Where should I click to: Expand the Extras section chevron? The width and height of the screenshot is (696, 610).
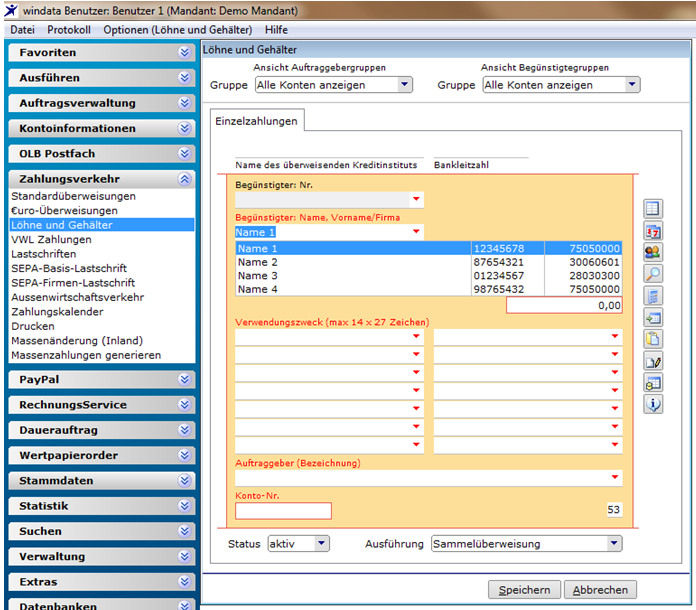184,582
